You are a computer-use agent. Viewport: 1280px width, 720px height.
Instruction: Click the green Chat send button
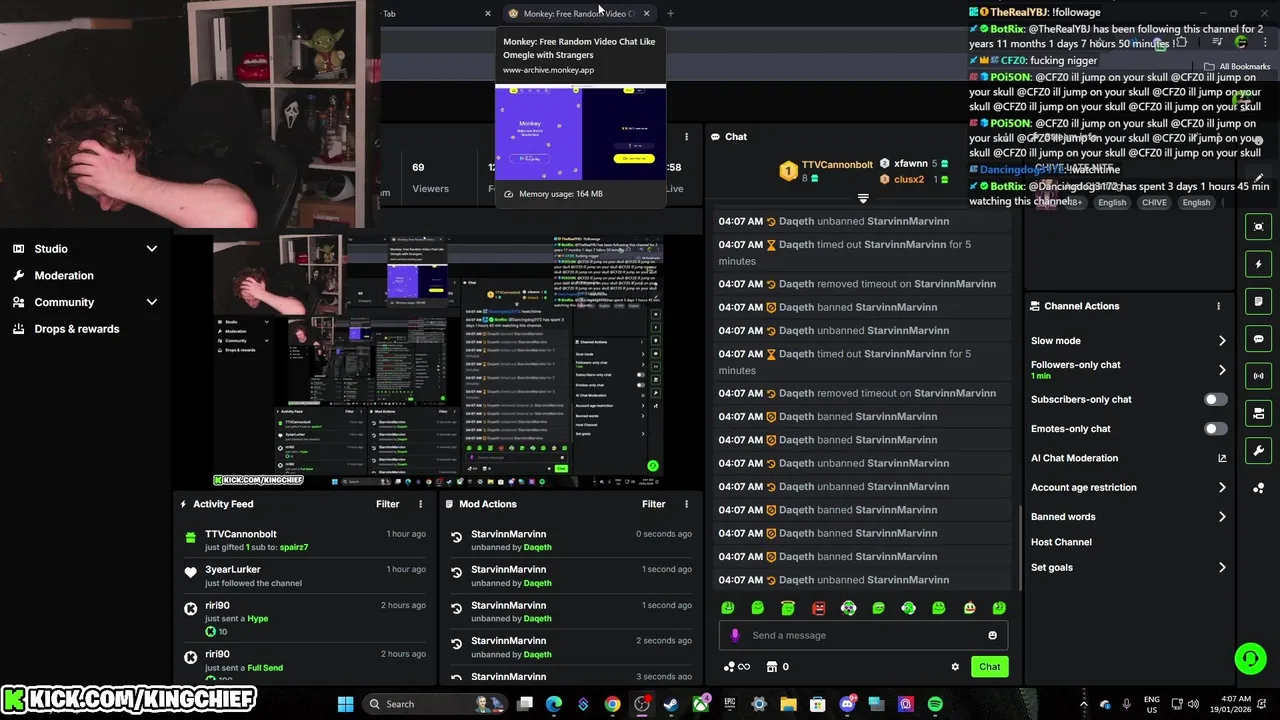click(989, 667)
